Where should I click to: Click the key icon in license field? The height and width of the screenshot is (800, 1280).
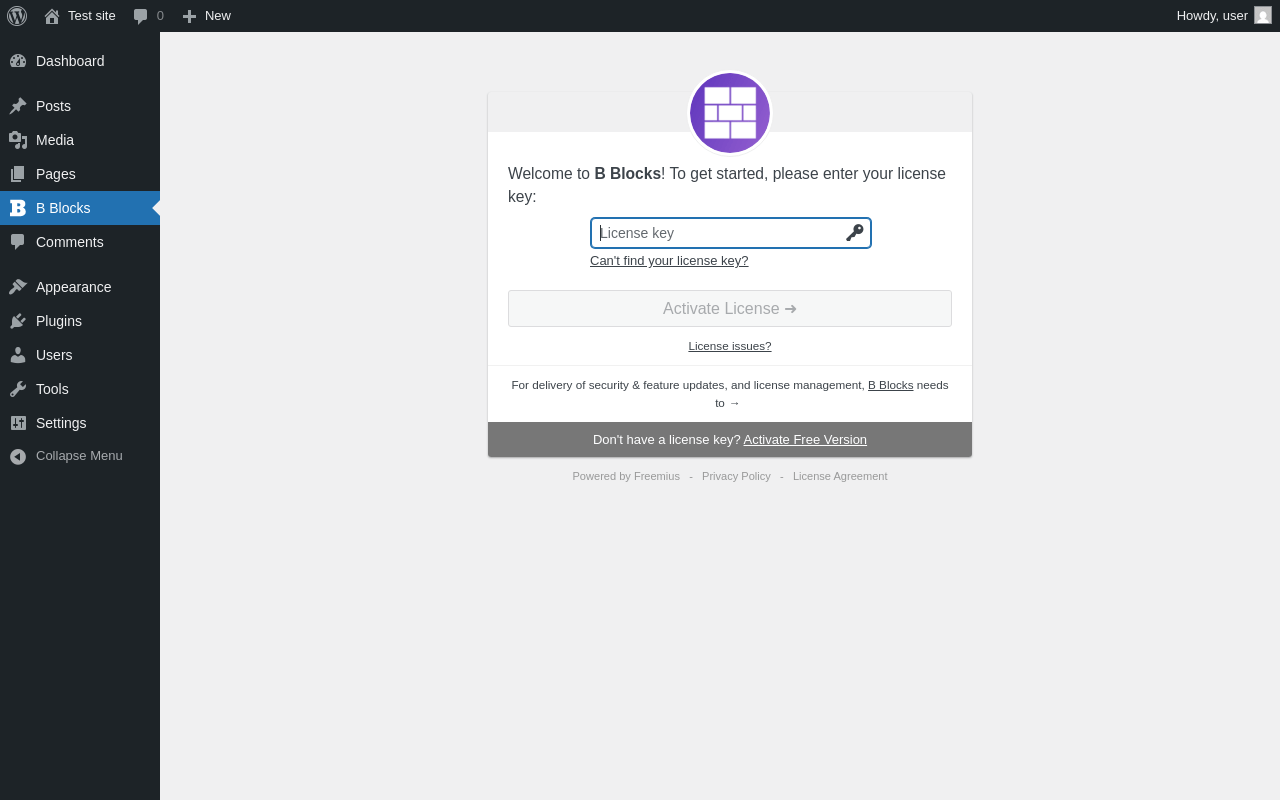(x=855, y=233)
